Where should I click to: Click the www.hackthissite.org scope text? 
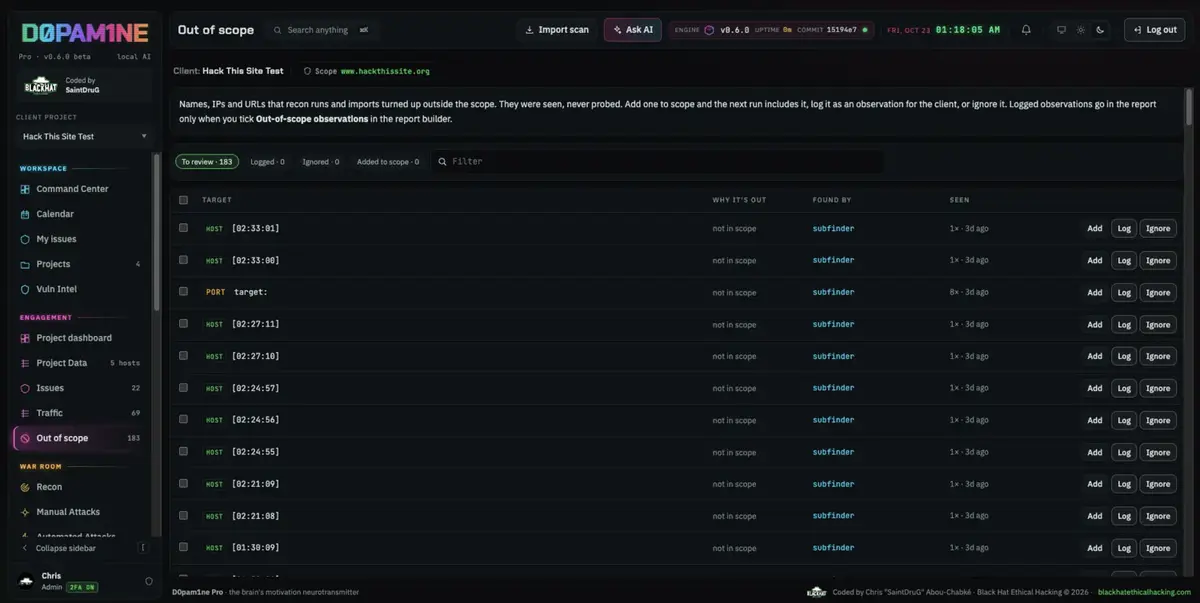tap(385, 71)
